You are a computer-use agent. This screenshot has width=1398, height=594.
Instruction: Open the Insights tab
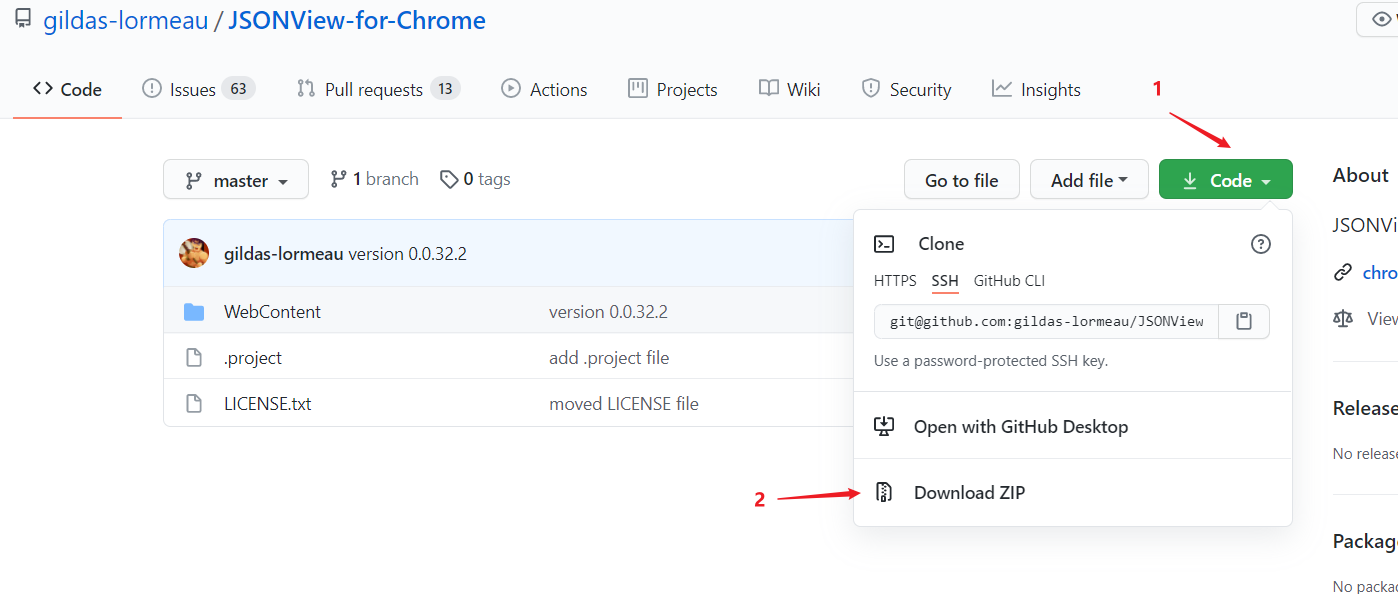point(1036,89)
